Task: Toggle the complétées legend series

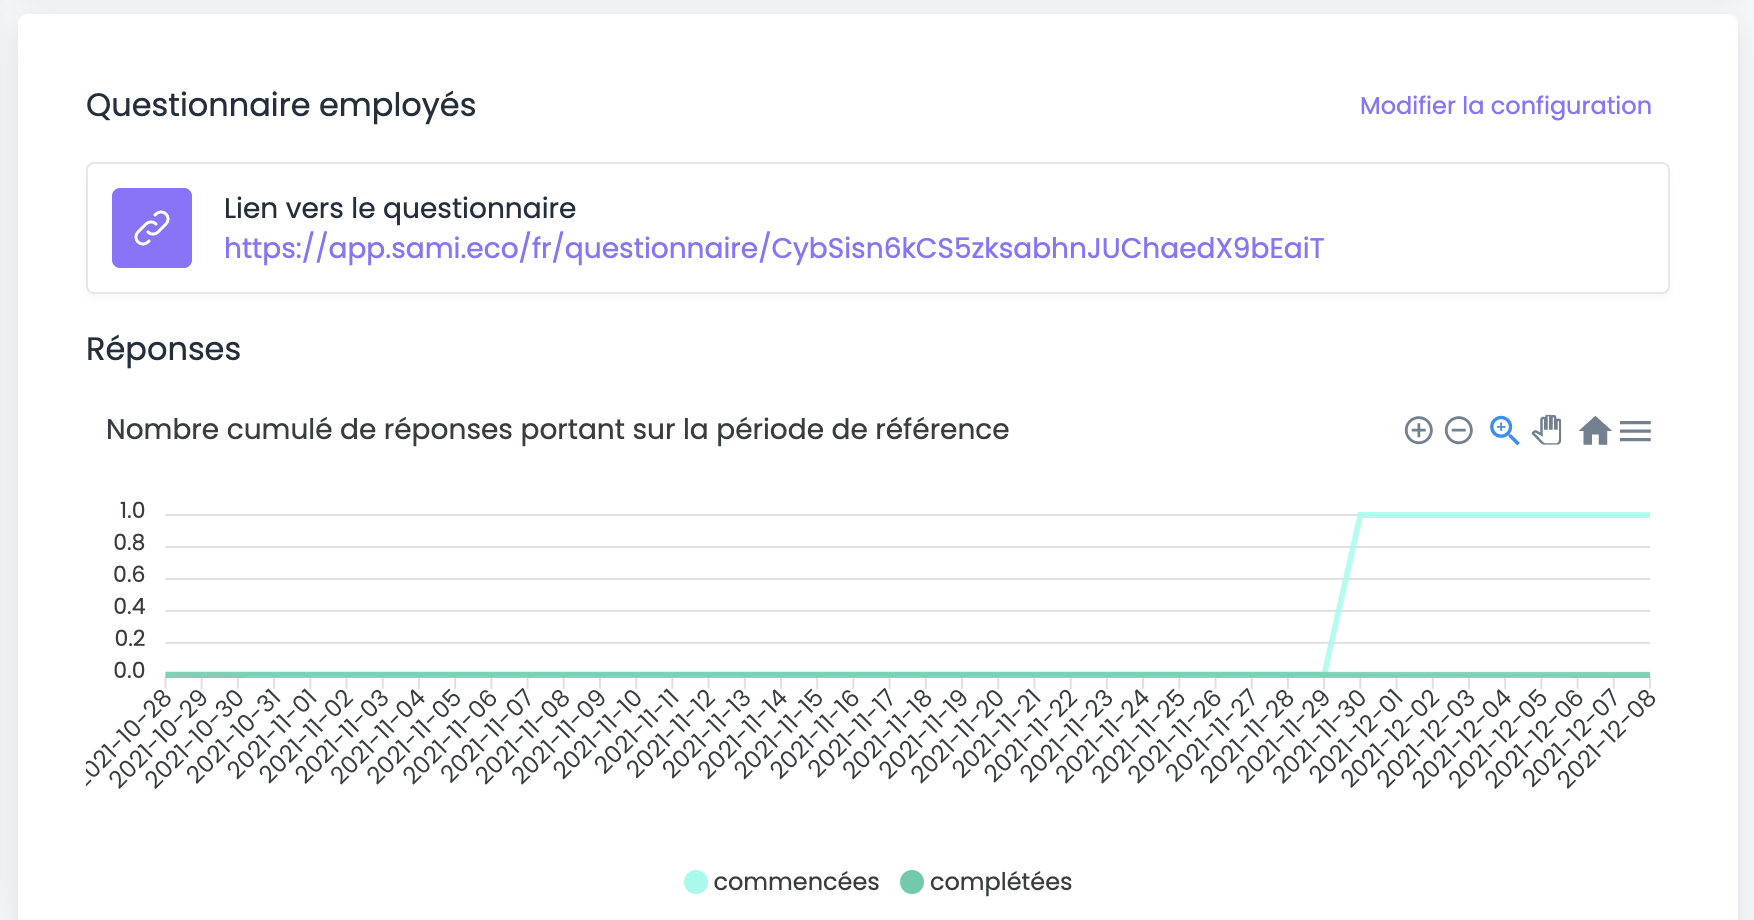Action: (986, 882)
